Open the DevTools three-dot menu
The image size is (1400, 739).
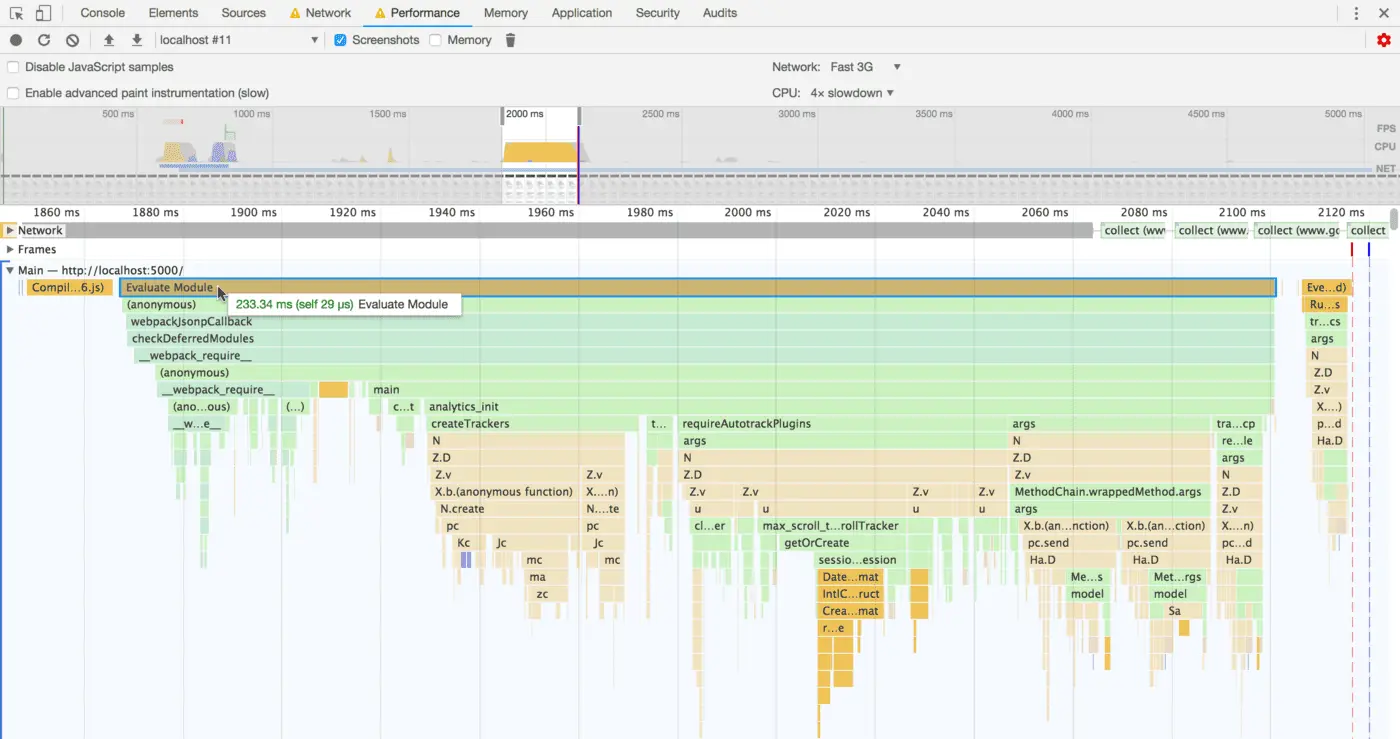(1355, 13)
